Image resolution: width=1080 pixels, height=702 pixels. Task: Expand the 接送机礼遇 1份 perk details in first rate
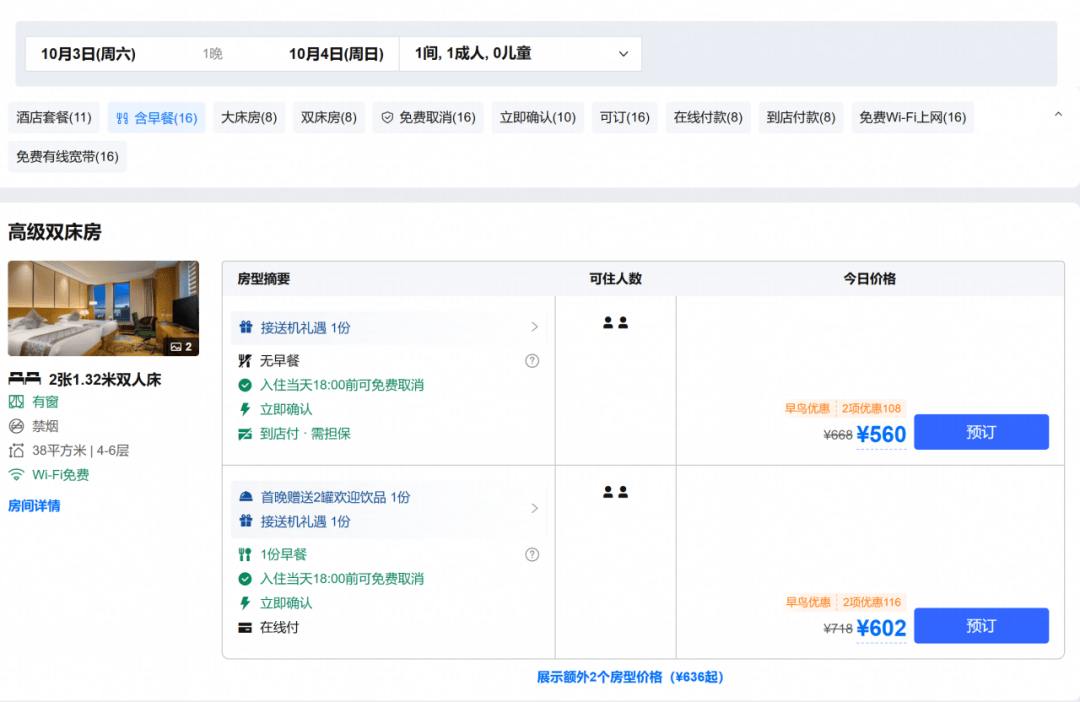click(x=534, y=327)
